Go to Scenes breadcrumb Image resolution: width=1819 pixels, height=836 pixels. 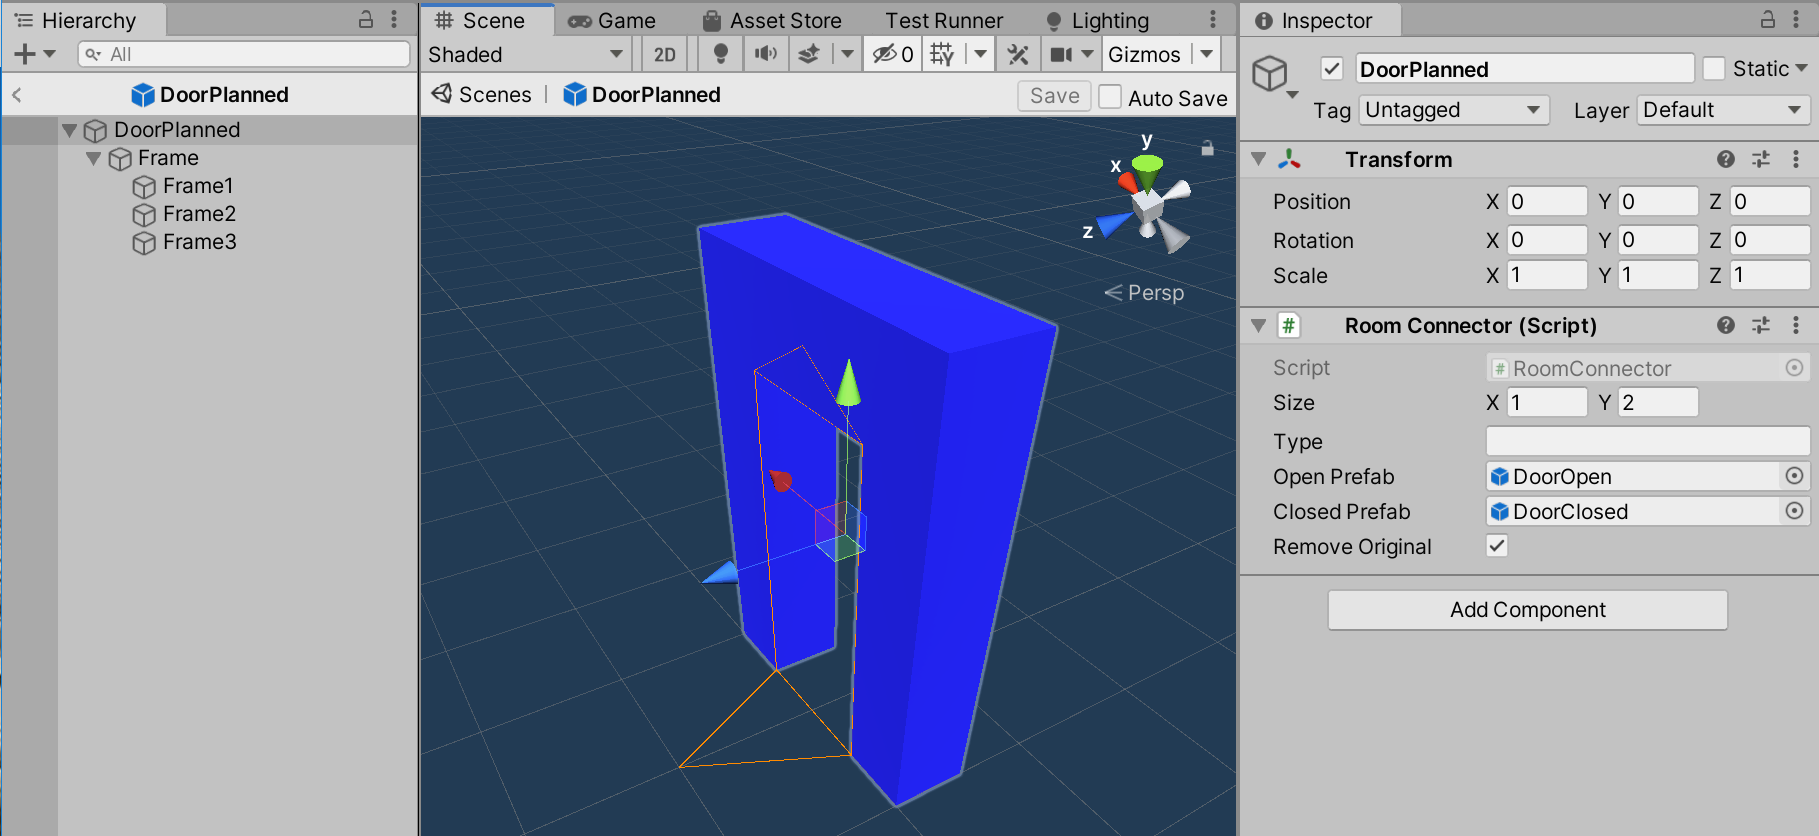coord(481,94)
